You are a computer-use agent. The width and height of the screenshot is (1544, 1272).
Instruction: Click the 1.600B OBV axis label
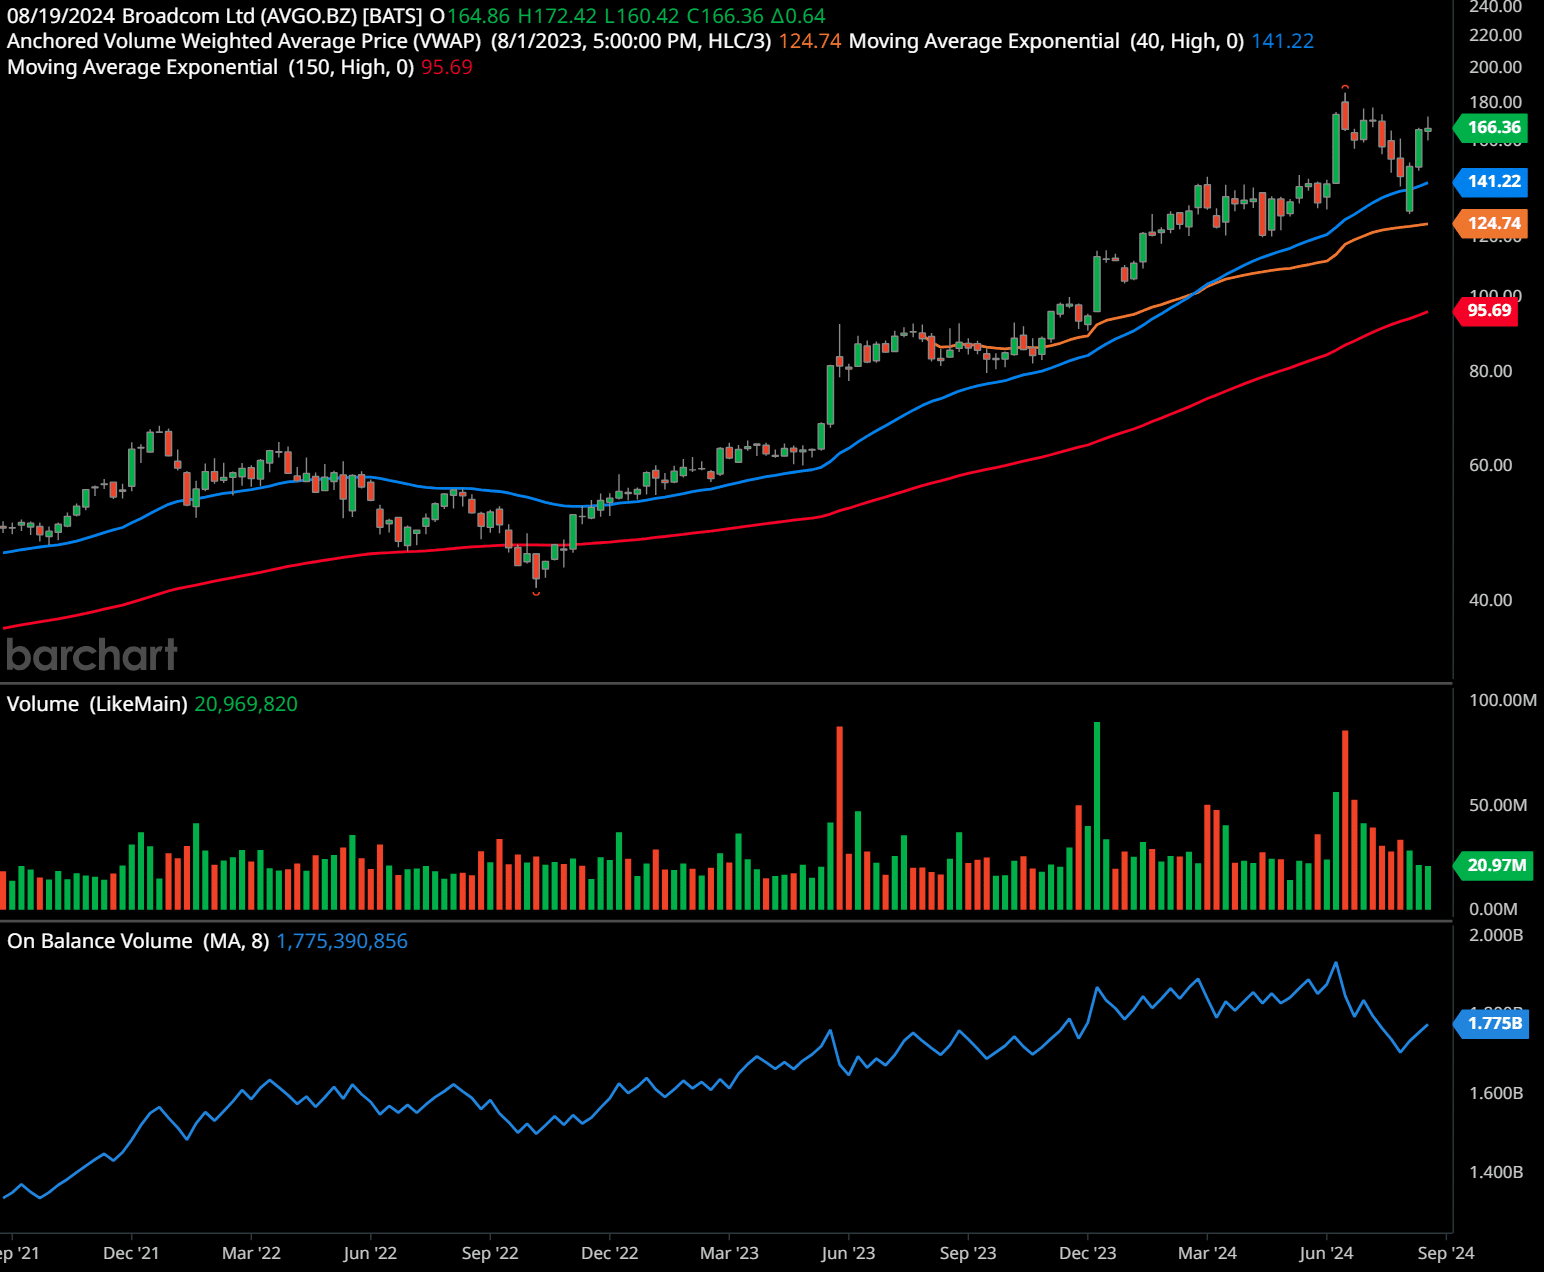[x=1496, y=1093]
